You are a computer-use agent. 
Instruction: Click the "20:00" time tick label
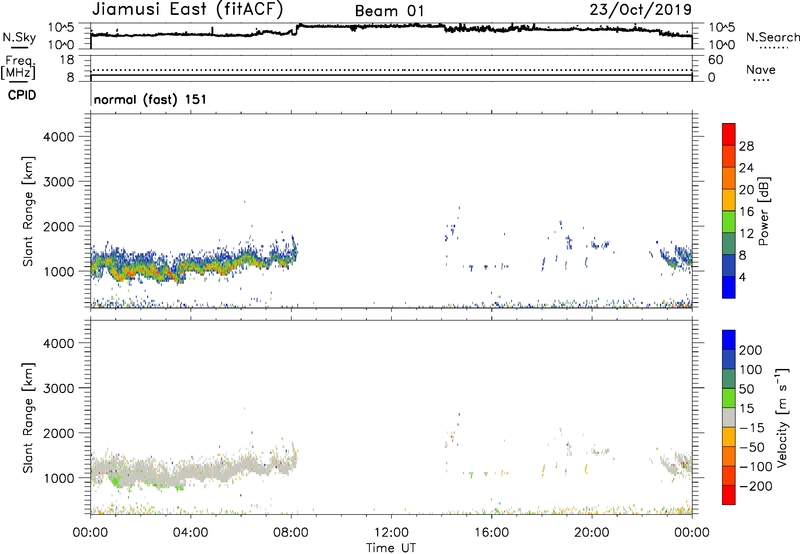coord(591,533)
